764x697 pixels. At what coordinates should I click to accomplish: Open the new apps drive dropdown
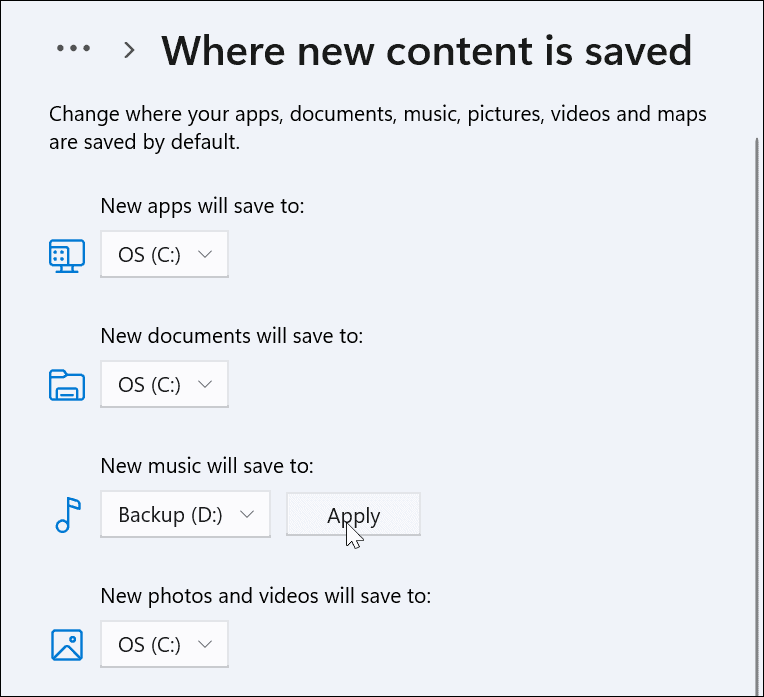pyautogui.click(x=164, y=255)
